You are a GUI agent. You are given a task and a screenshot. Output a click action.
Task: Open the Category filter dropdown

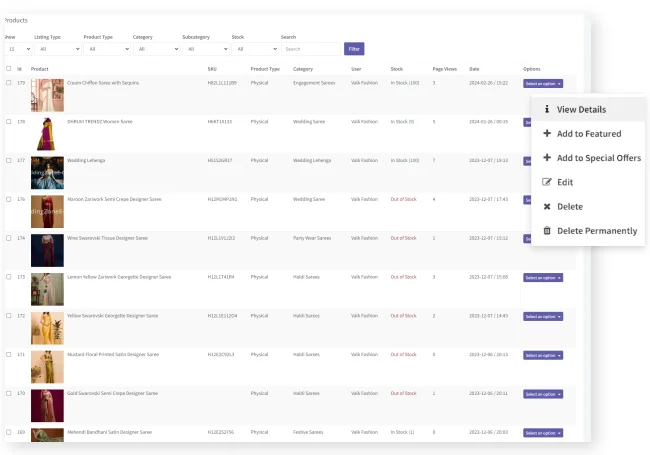coord(157,49)
